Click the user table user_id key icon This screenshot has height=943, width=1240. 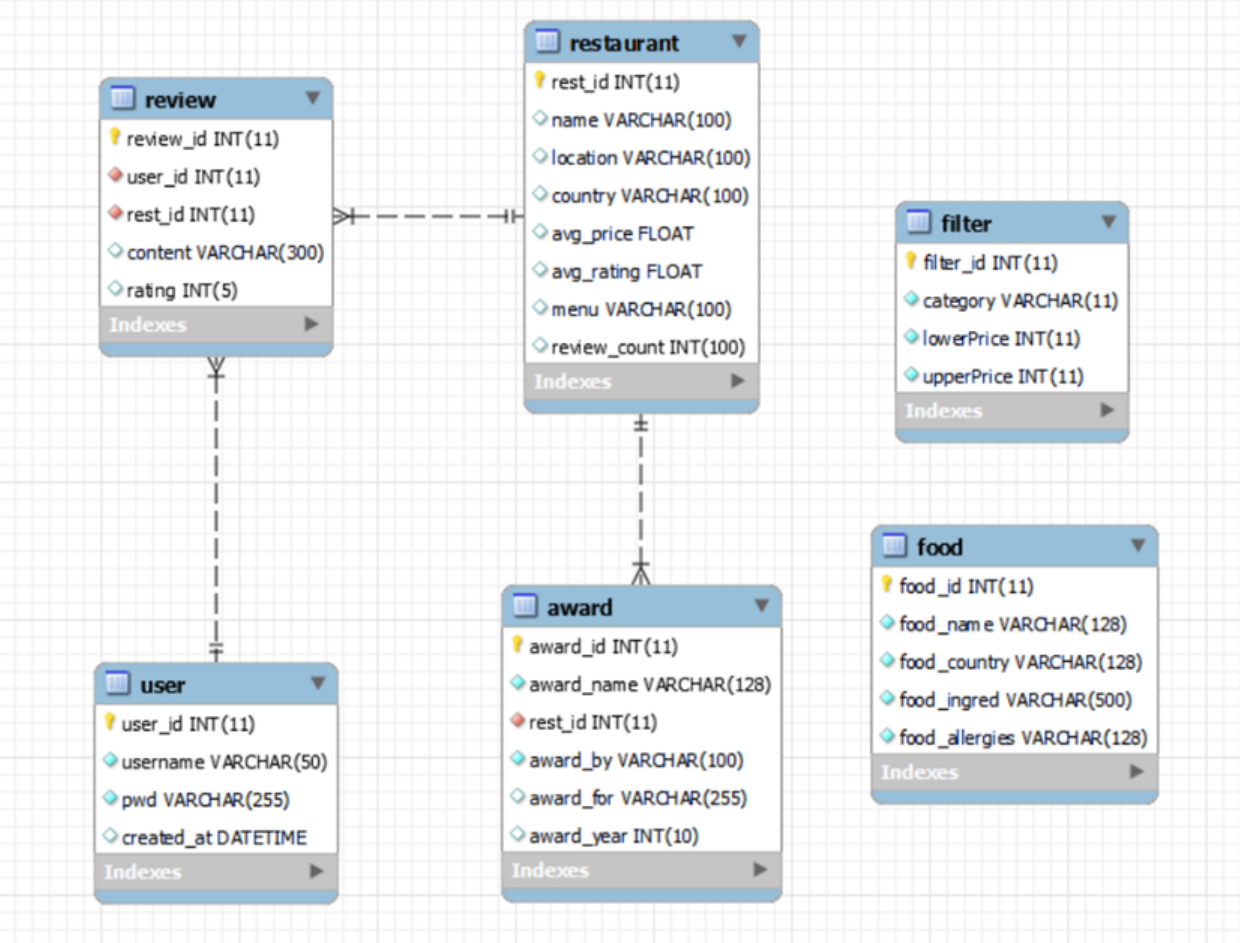coord(110,722)
